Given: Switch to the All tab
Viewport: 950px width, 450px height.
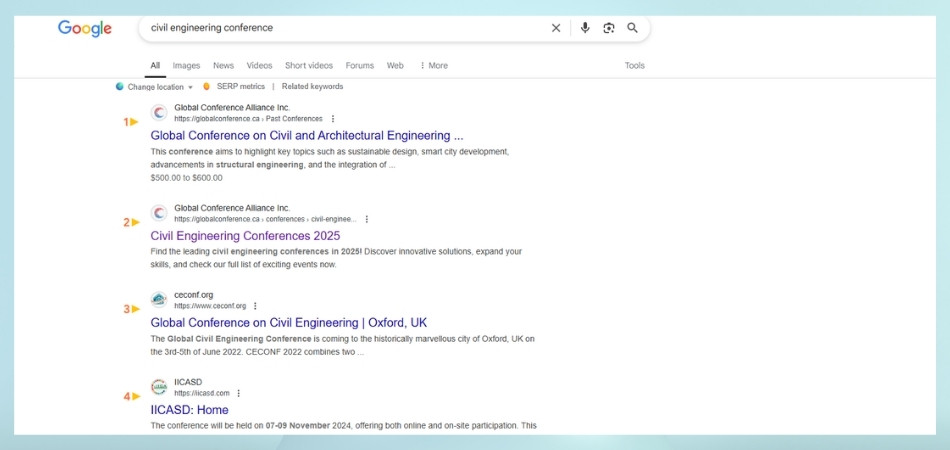Looking at the screenshot, I should [x=155, y=65].
